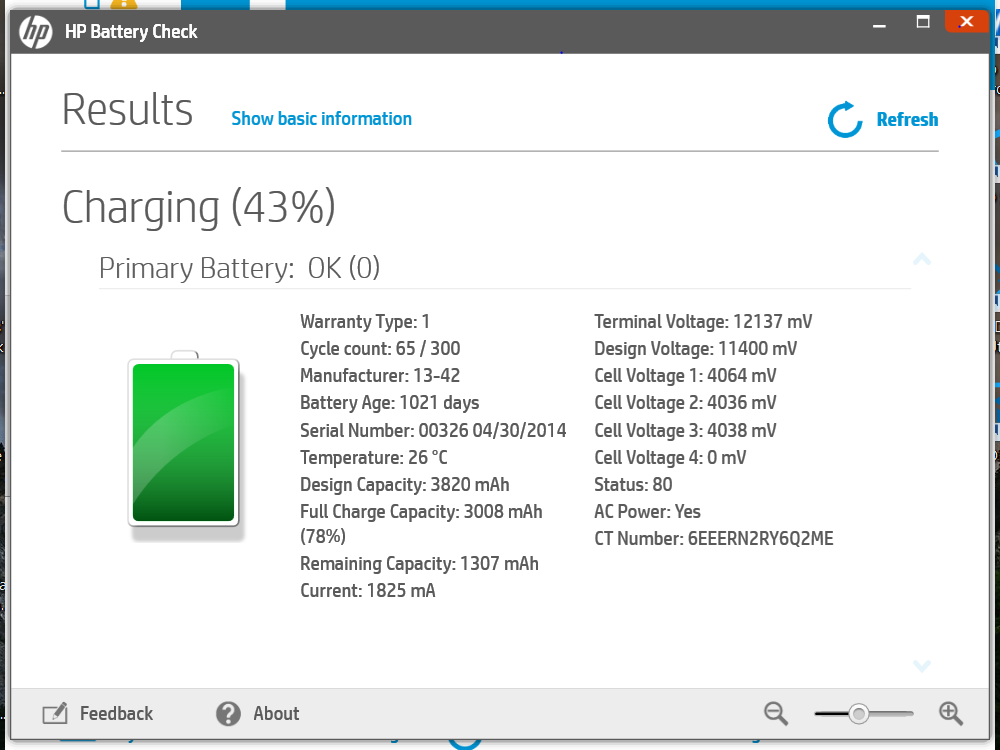This screenshot has height=750, width=1000.
Task: Click the zoom slider handle
Action: pyautogui.click(x=858, y=714)
